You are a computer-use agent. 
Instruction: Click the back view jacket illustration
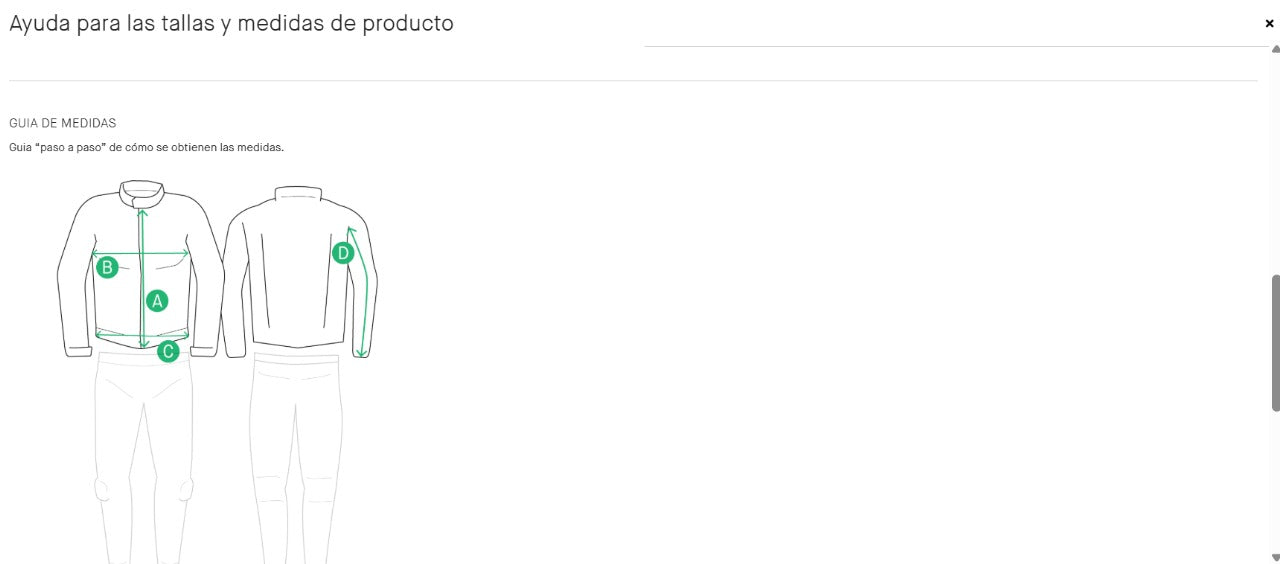(x=300, y=271)
